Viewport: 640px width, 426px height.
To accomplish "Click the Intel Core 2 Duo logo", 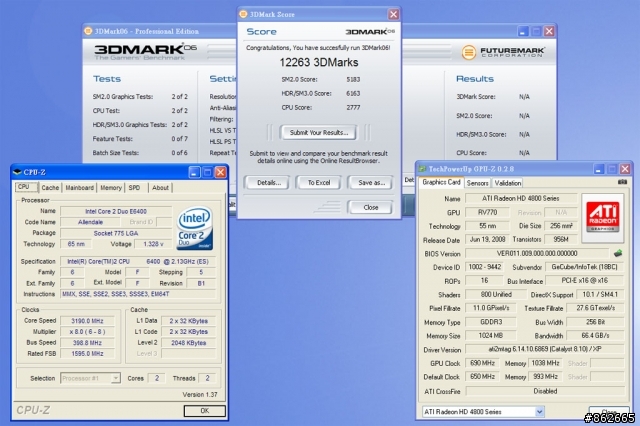I will tap(195, 228).
